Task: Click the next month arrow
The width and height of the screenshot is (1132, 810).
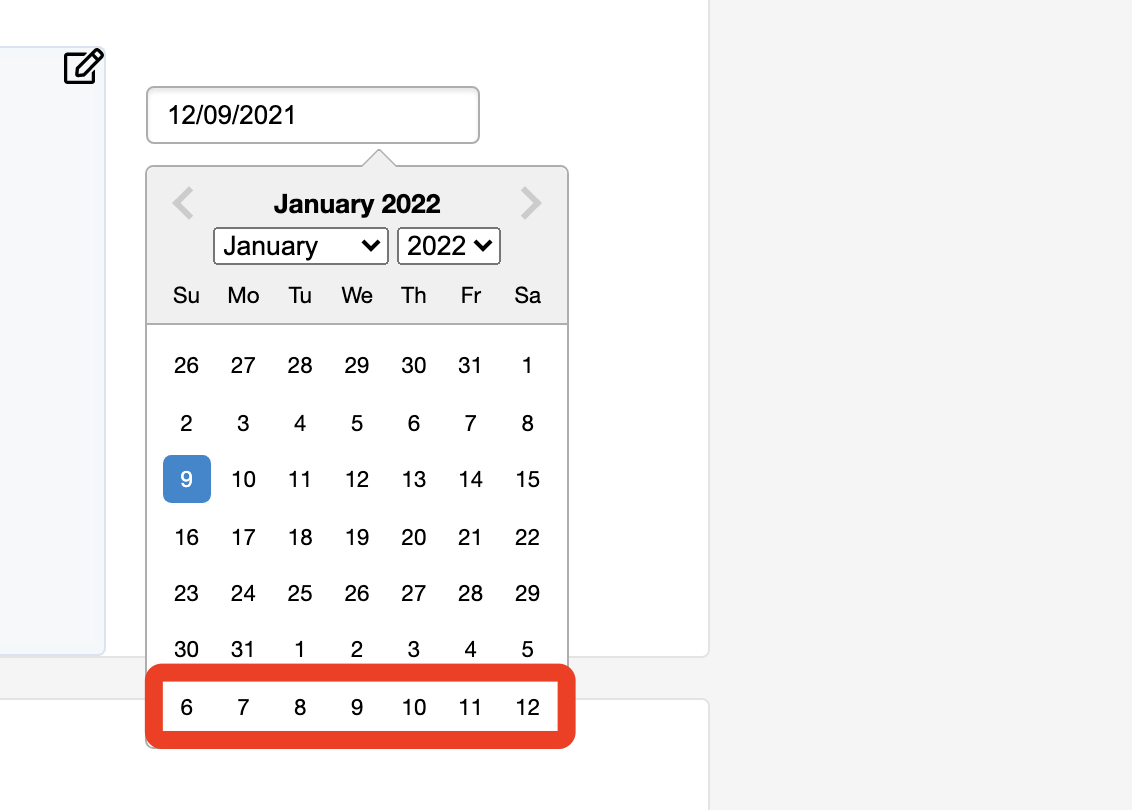Action: (531, 203)
